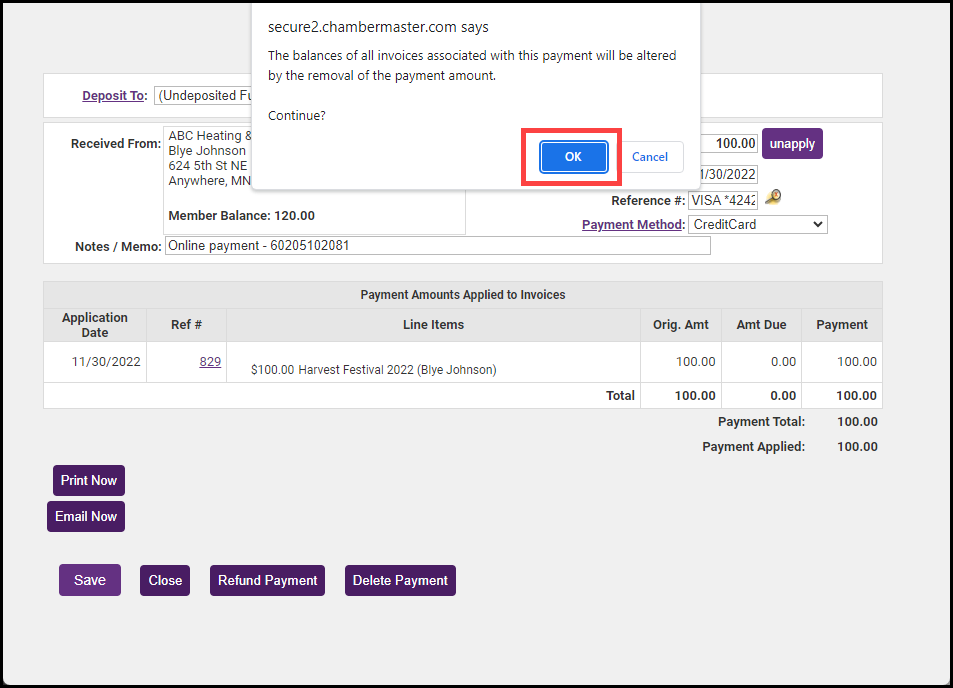Confirm the dialog with OK
This screenshot has height=688, width=953.
573,157
